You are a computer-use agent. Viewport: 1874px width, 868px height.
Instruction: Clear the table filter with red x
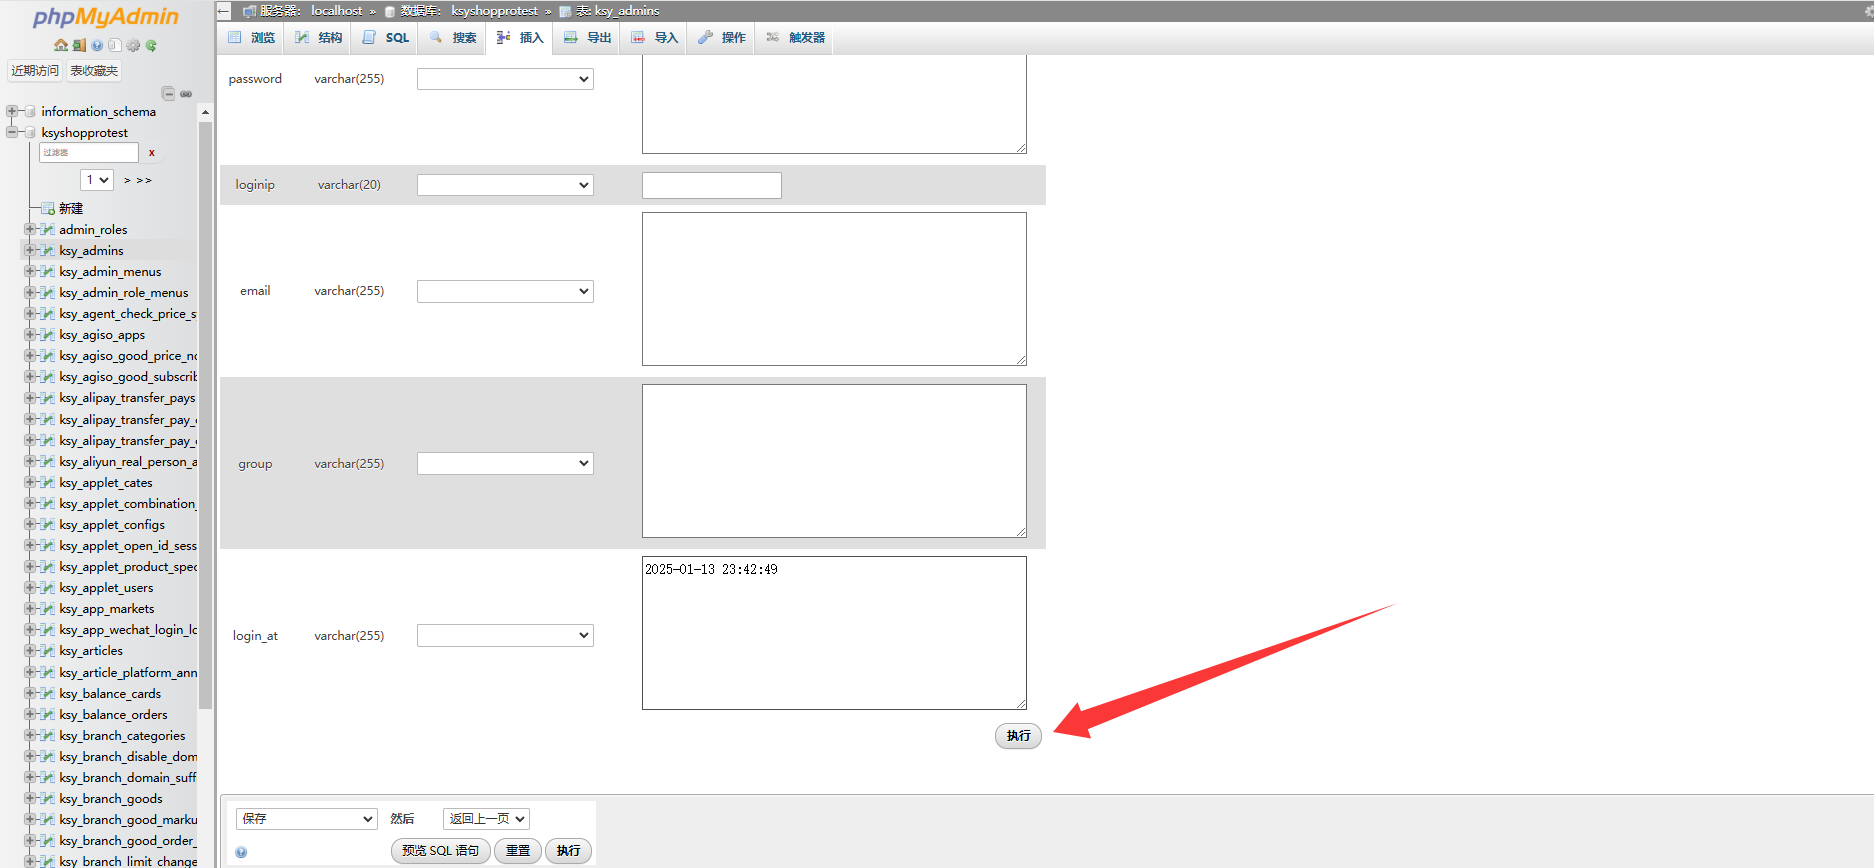pyautogui.click(x=152, y=153)
